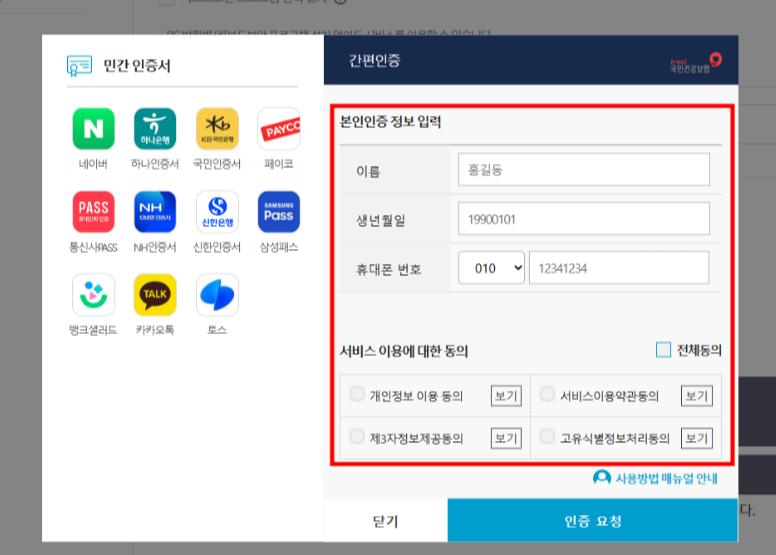Select the 개인정보 이용 동의 radio button

pyautogui.click(x=356, y=395)
